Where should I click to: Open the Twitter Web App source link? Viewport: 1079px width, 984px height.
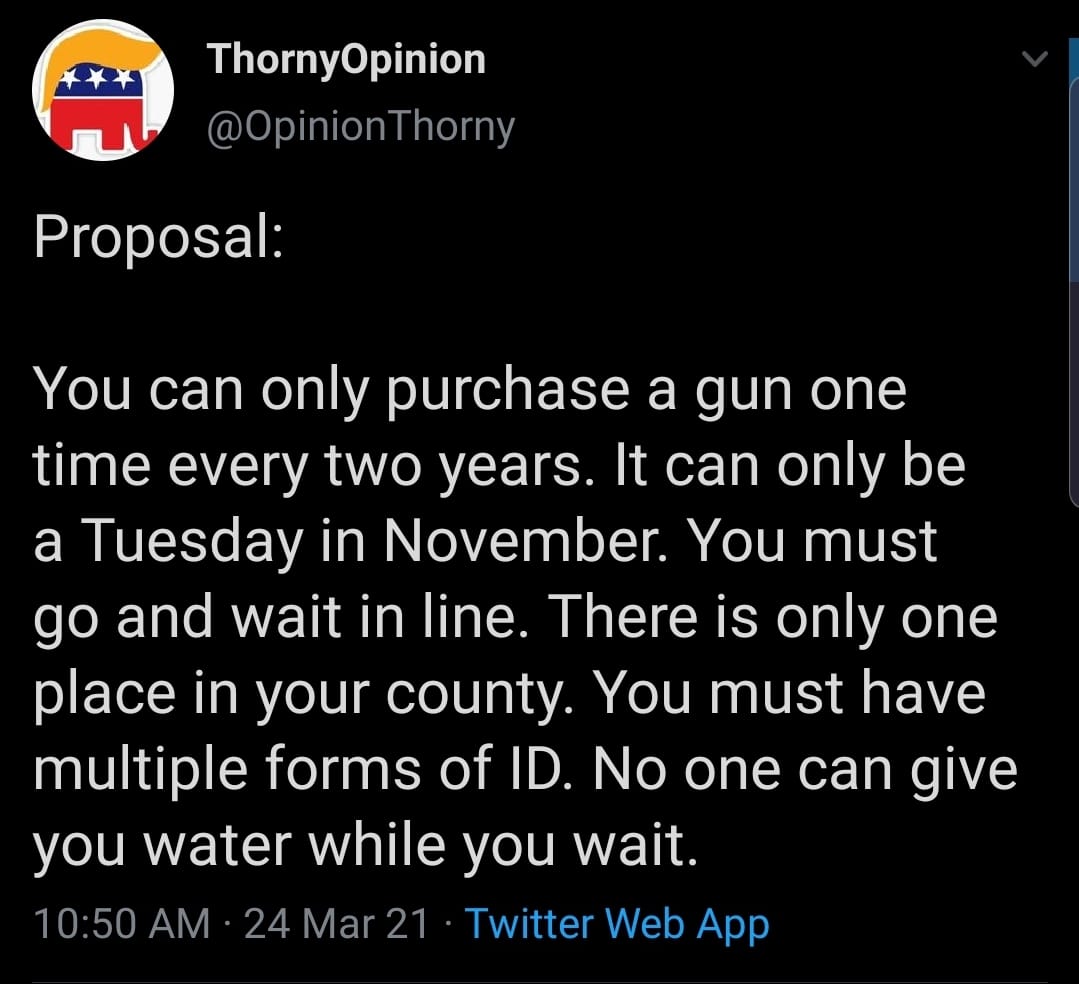point(617,923)
